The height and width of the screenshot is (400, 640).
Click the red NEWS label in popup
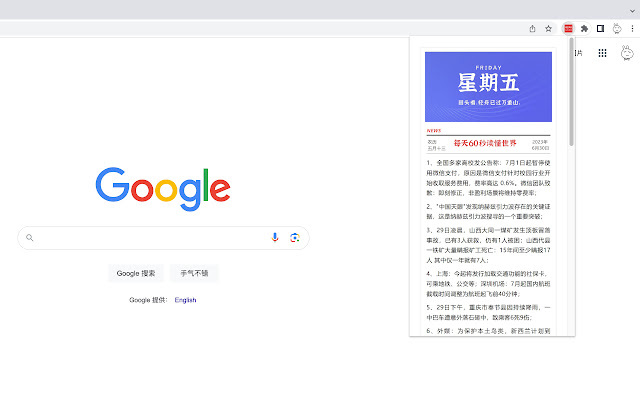point(434,131)
